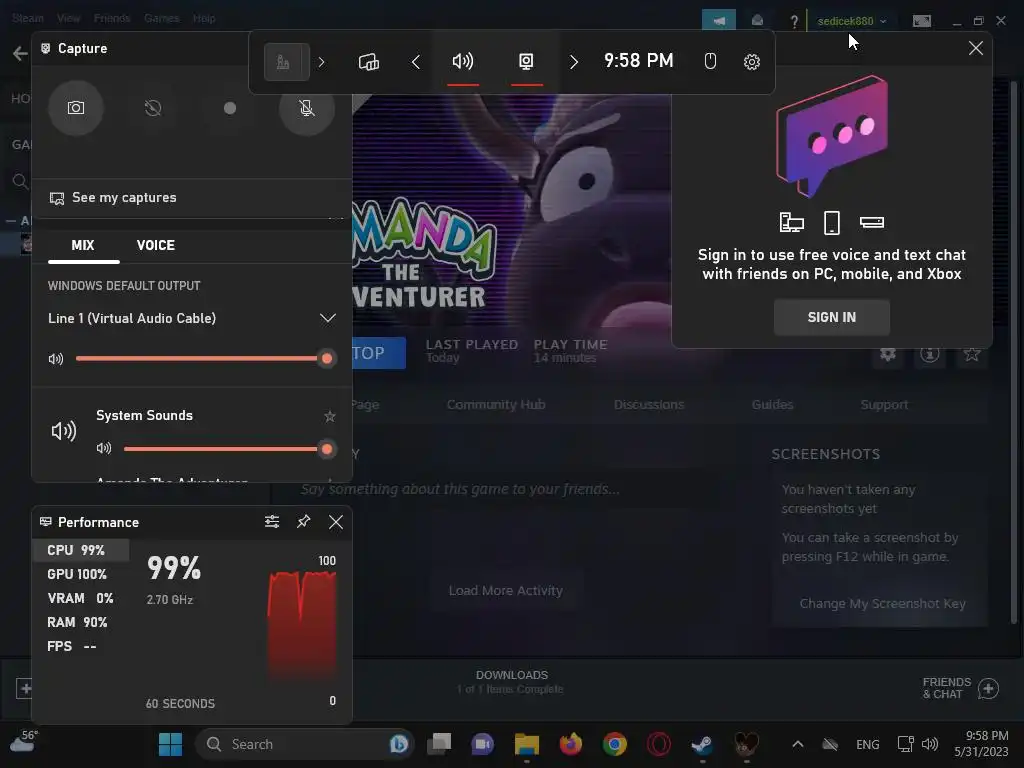Select the CPU 99% metric
Screen dimensions: 1024x768
pyautogui.click(x=81, y=551)
